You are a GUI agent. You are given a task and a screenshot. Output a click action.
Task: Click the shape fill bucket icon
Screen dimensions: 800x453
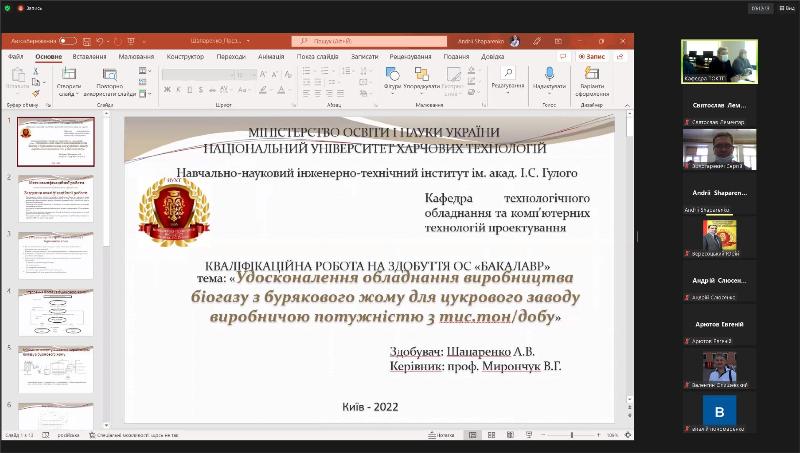pos(471,71)
